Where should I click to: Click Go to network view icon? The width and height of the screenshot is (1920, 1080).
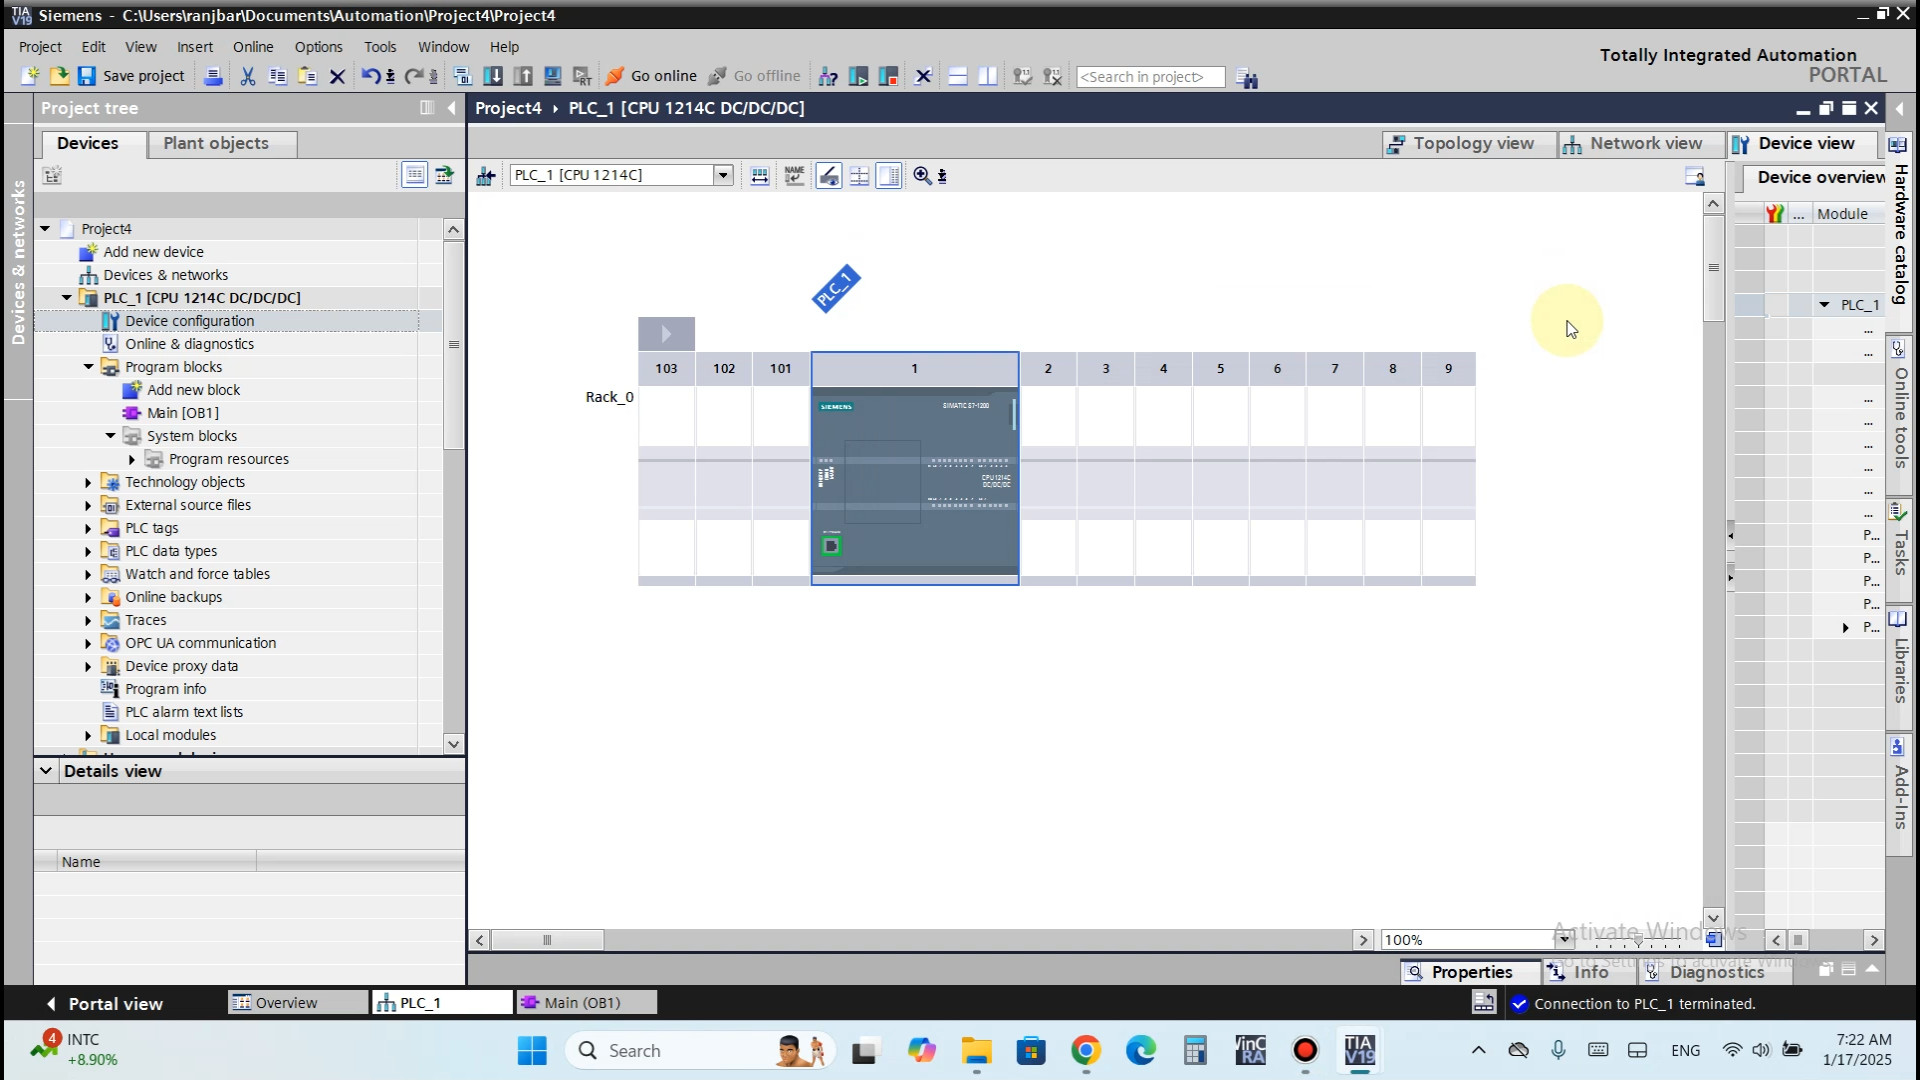pos(486,176)
